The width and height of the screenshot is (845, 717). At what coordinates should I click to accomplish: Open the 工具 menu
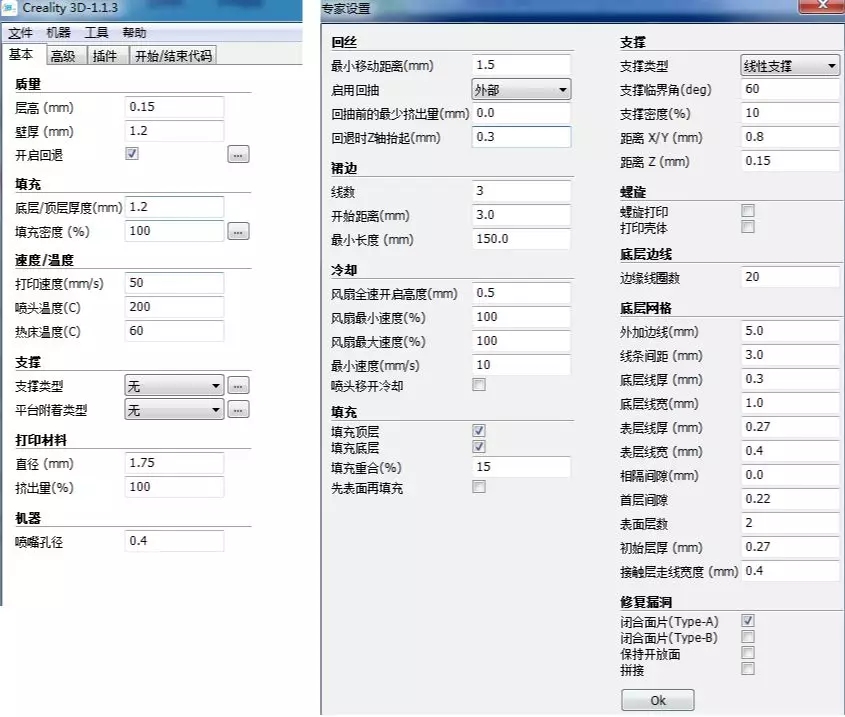point(96,33)
